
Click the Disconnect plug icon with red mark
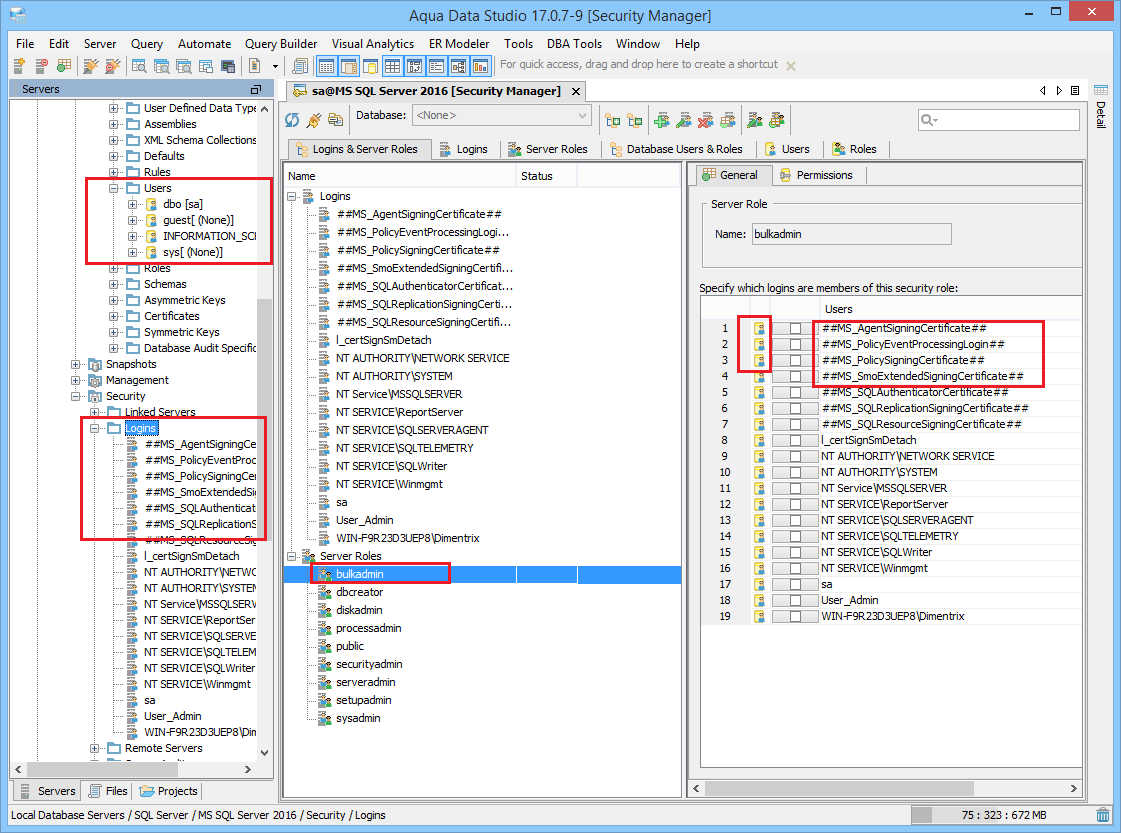click(113, 66)
